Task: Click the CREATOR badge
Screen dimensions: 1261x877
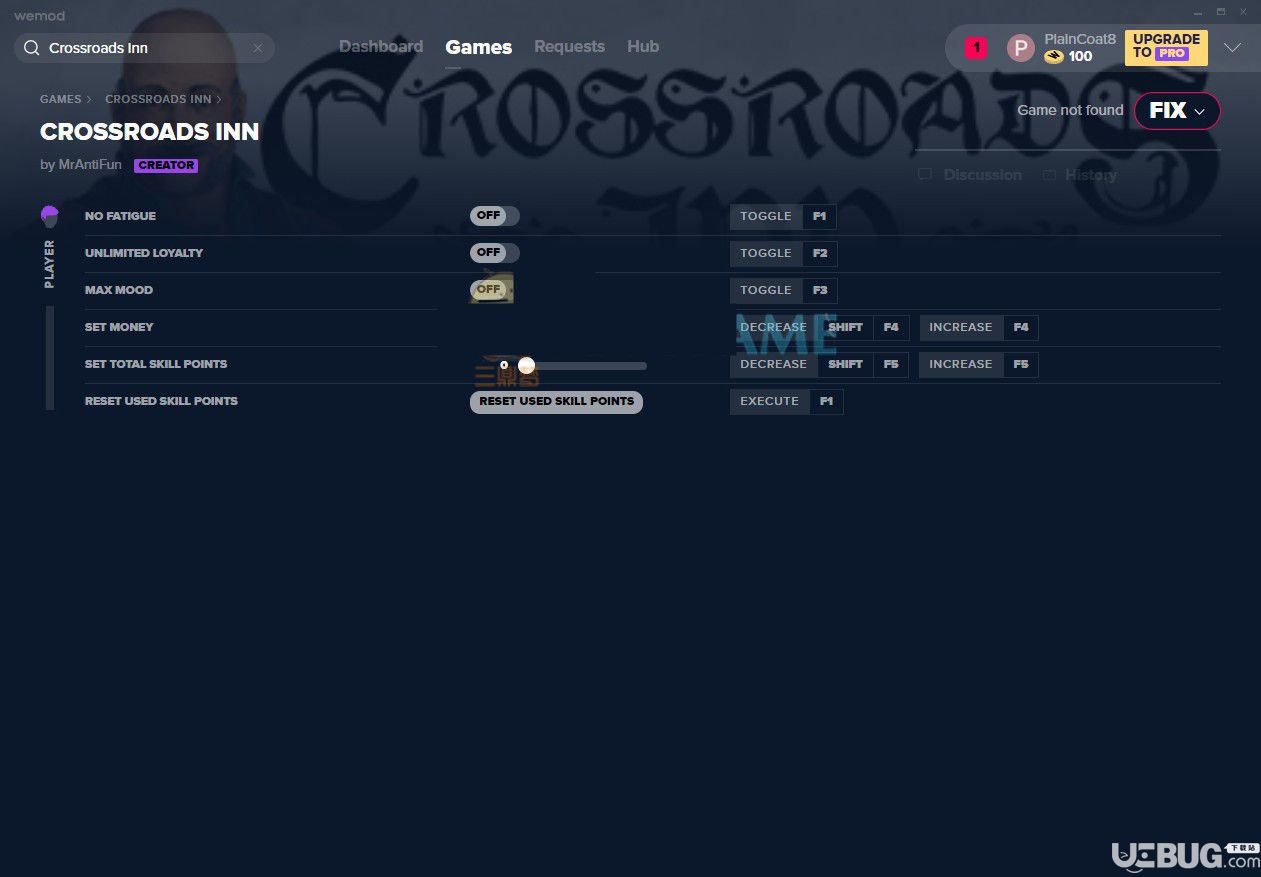Action: pos(166,166)
